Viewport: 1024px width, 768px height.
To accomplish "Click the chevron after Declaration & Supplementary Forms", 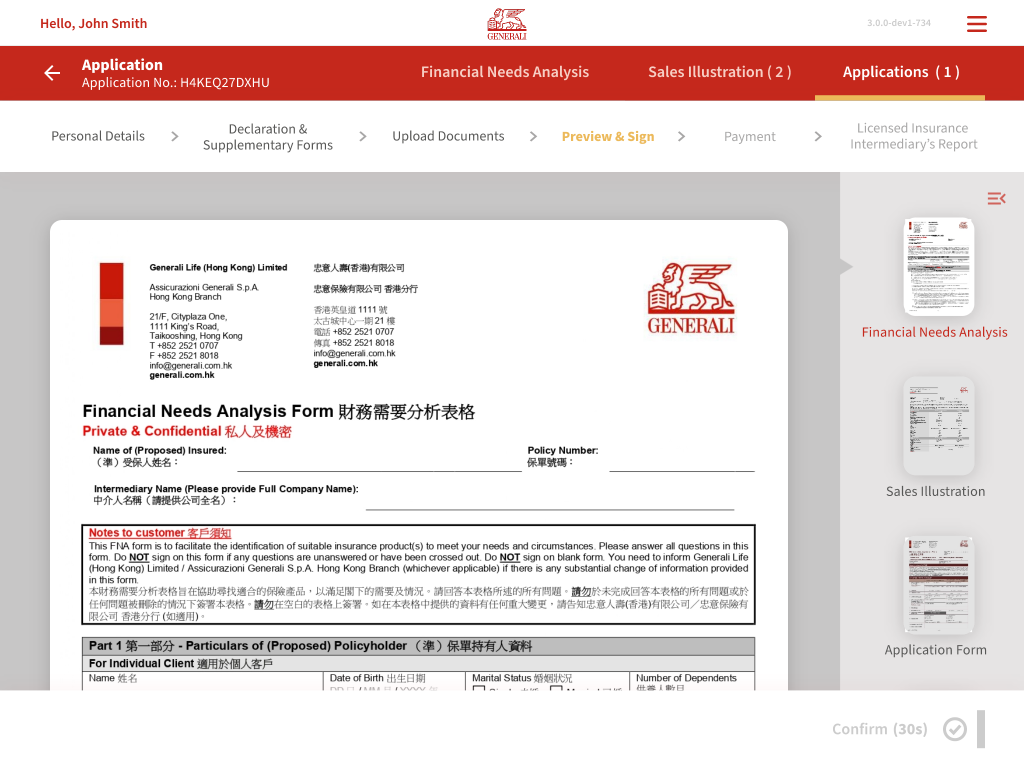I will tap(362, 136).
